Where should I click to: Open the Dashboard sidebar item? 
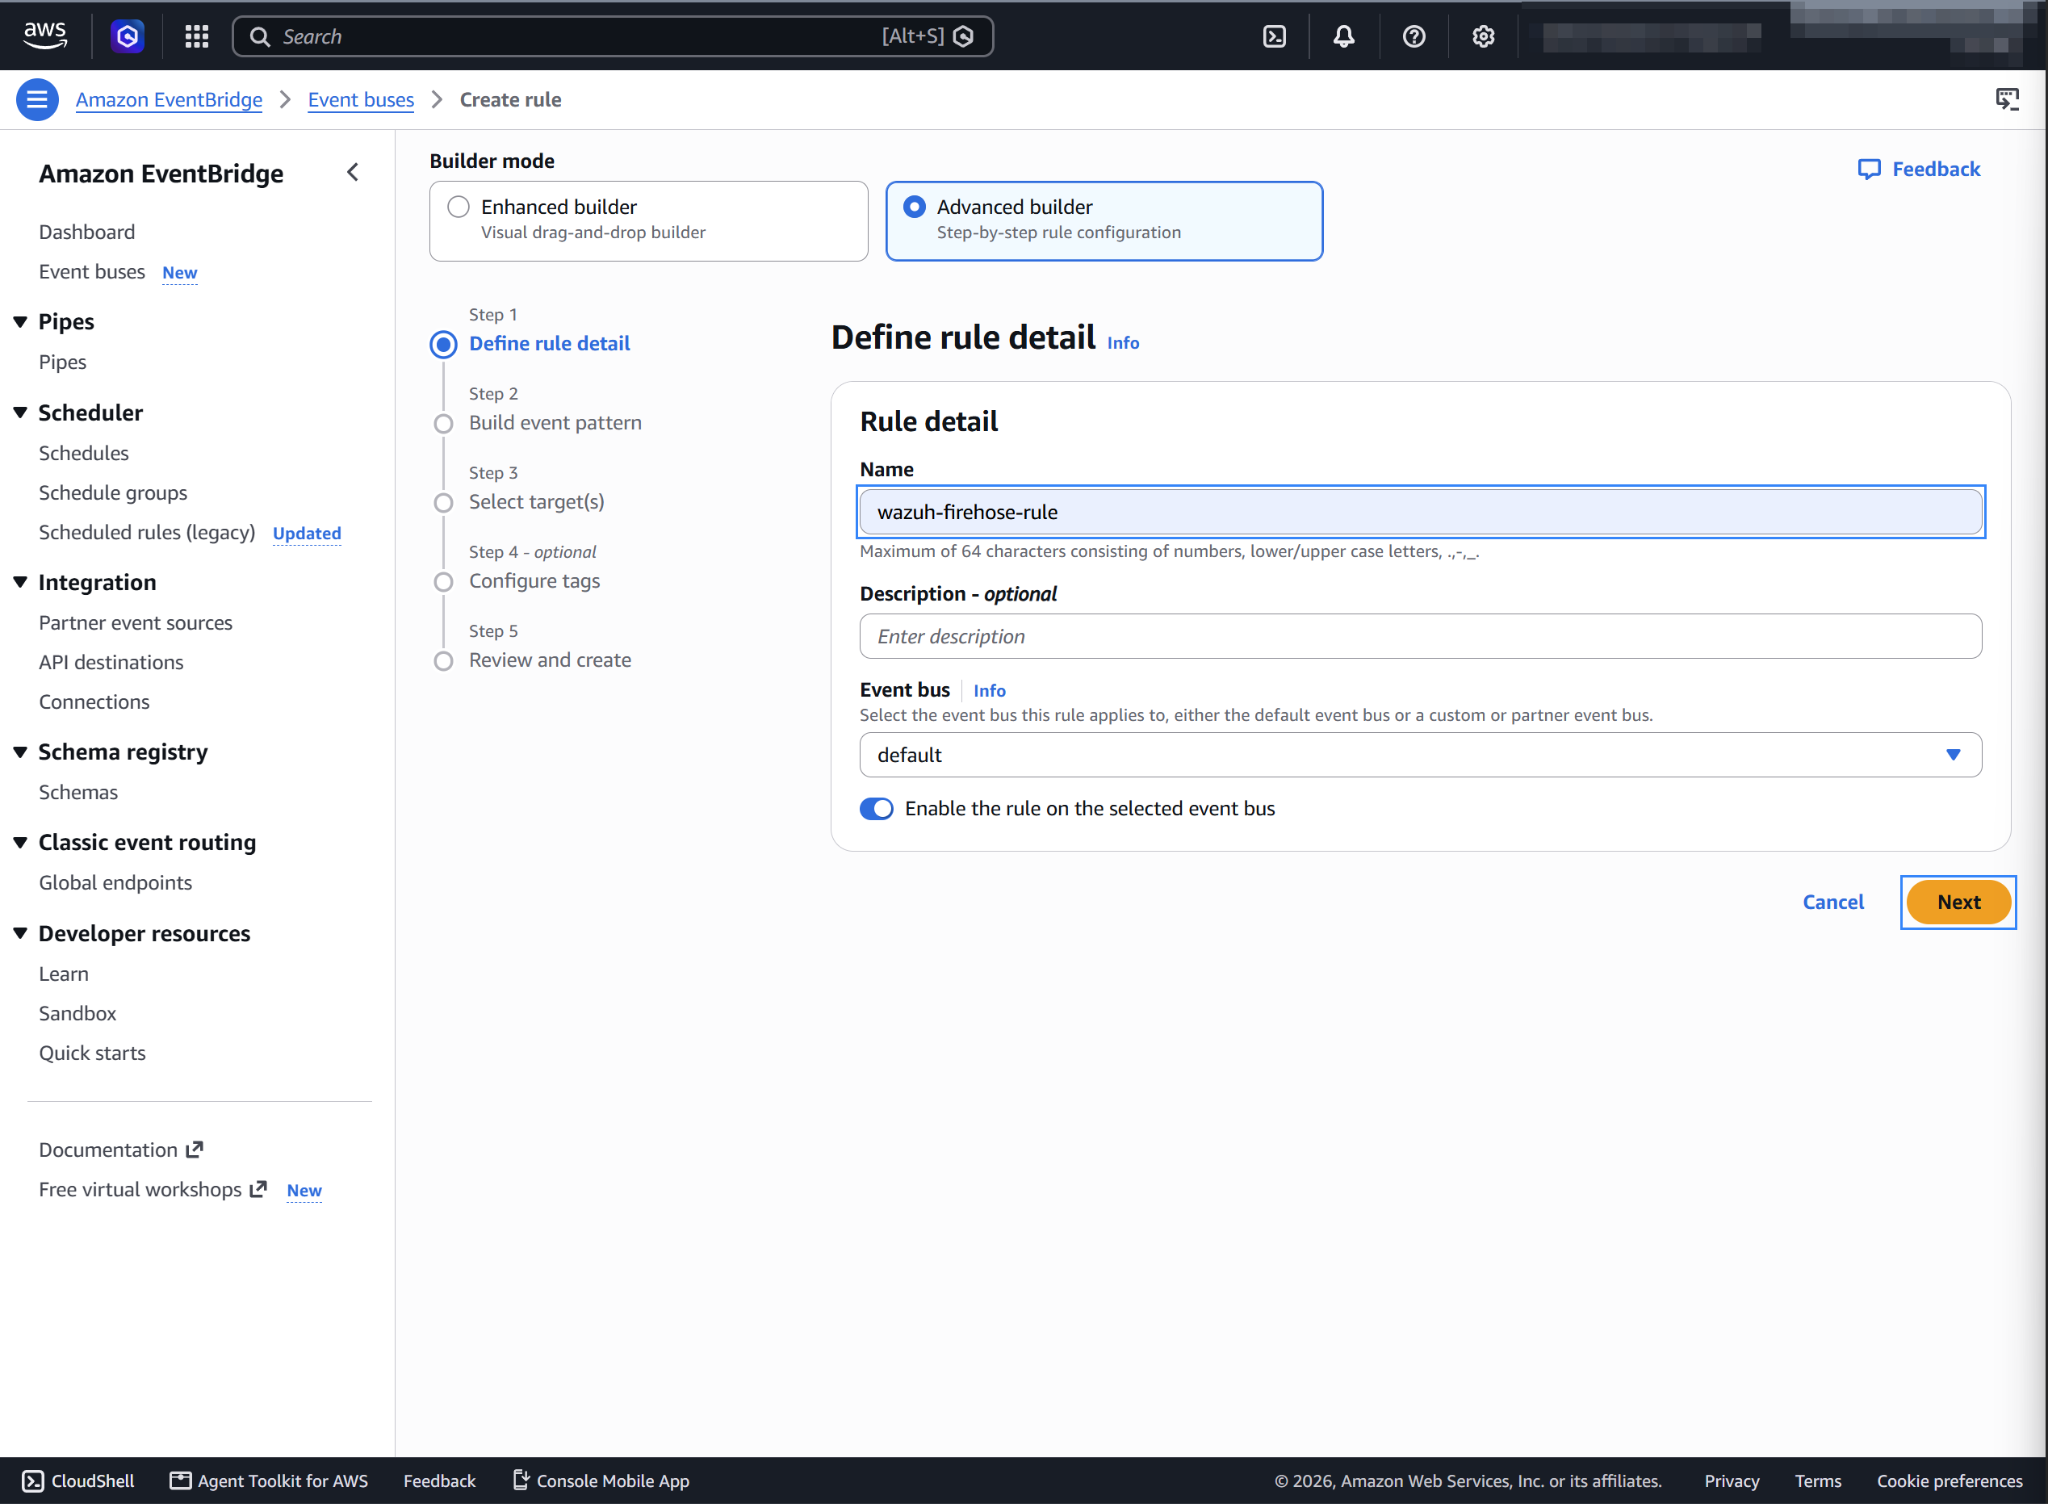click(87, 232)
